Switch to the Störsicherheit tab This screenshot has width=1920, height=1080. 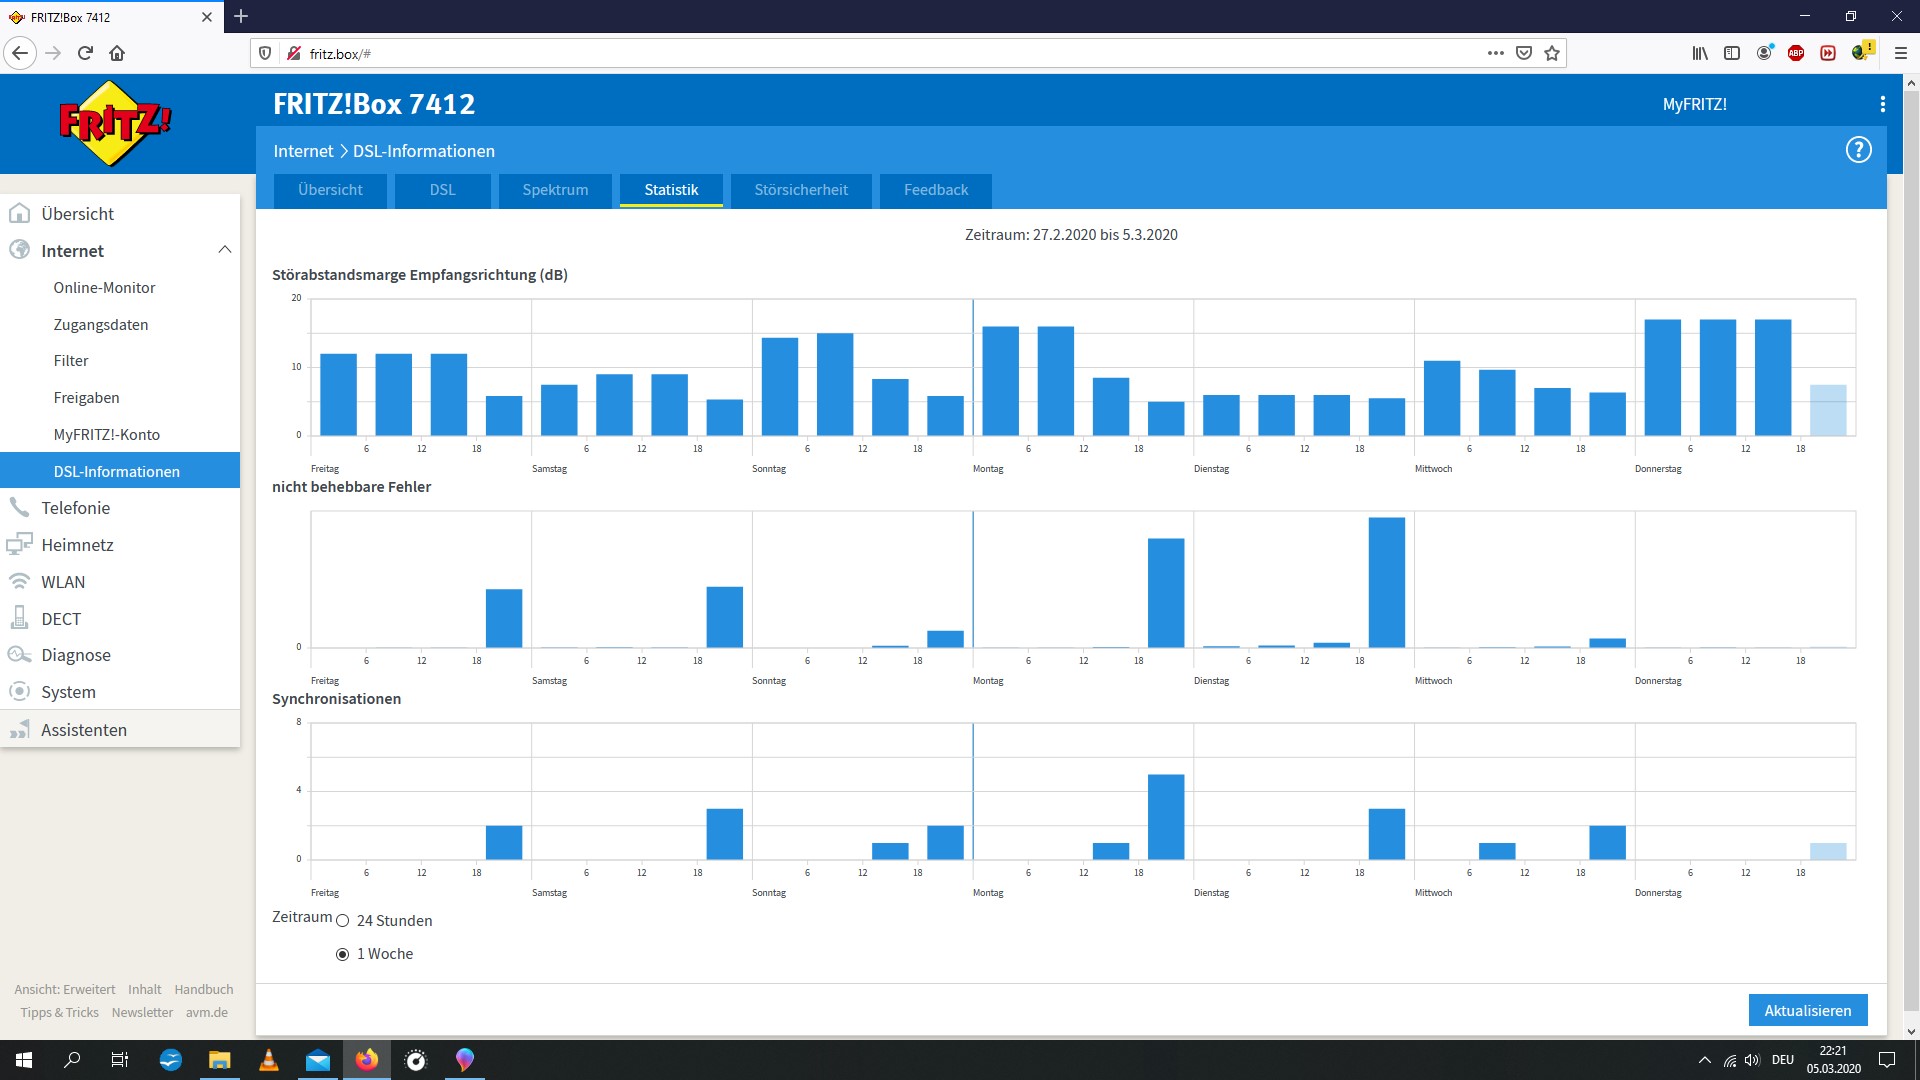(800, 190)
